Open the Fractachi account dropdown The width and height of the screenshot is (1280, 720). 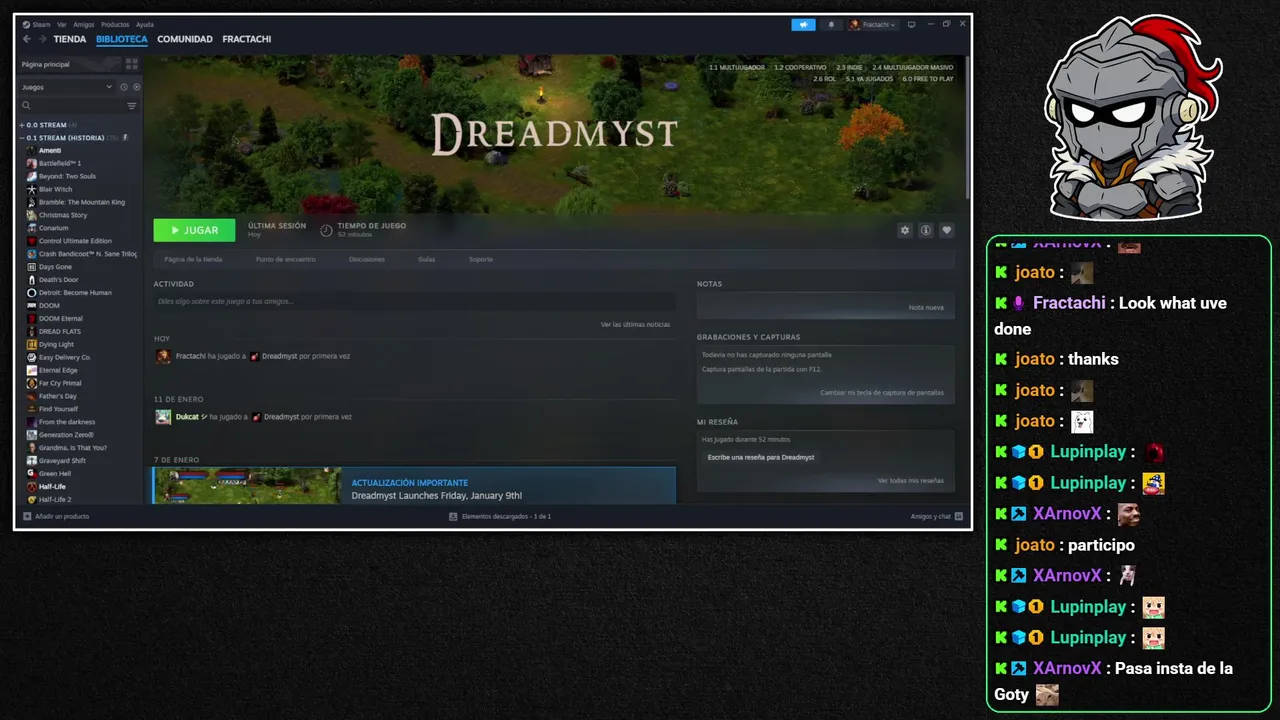872,24
